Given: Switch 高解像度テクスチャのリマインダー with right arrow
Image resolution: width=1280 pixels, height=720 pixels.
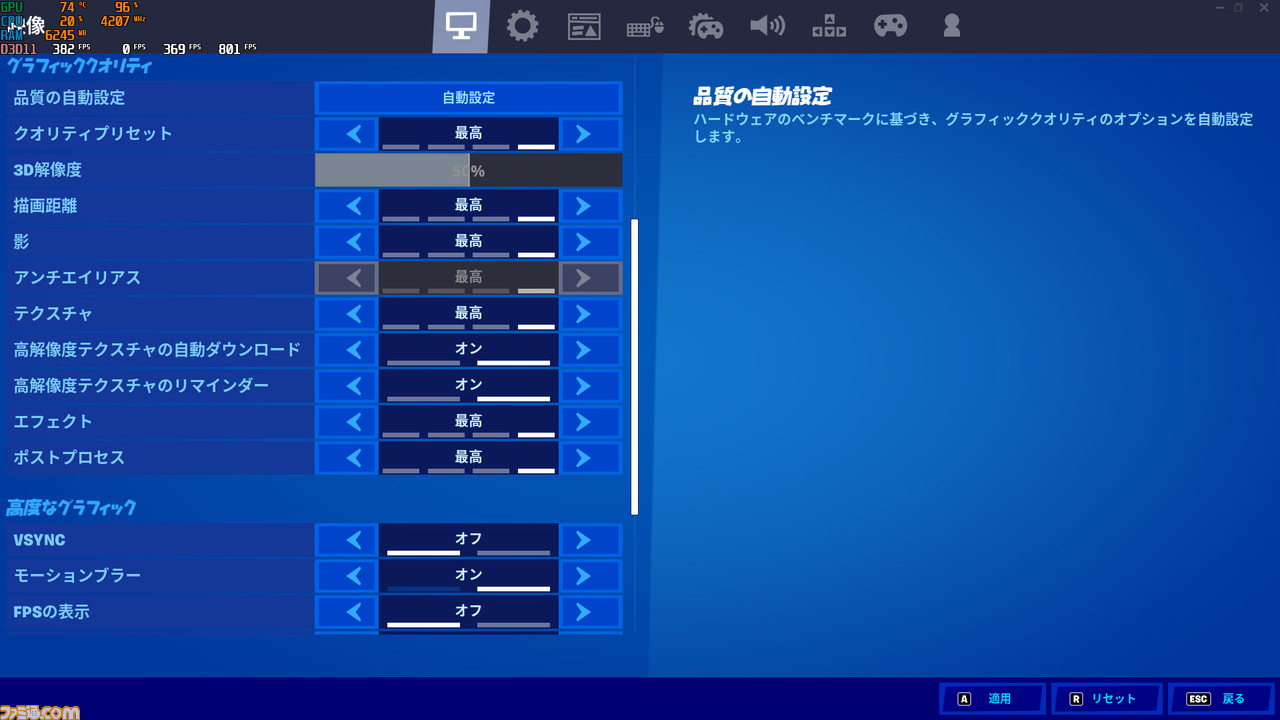Looking at the screenshot, I should click(x=590, y=386).
